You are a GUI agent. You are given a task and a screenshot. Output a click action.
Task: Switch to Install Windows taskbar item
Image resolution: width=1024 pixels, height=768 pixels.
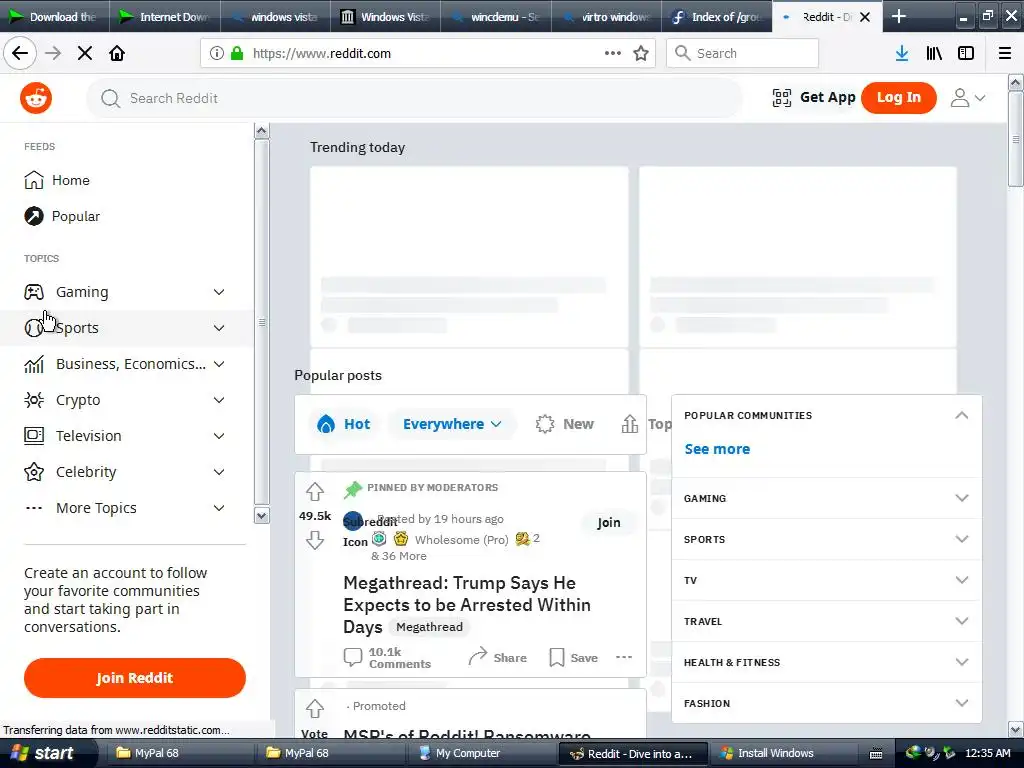point(782,753)
